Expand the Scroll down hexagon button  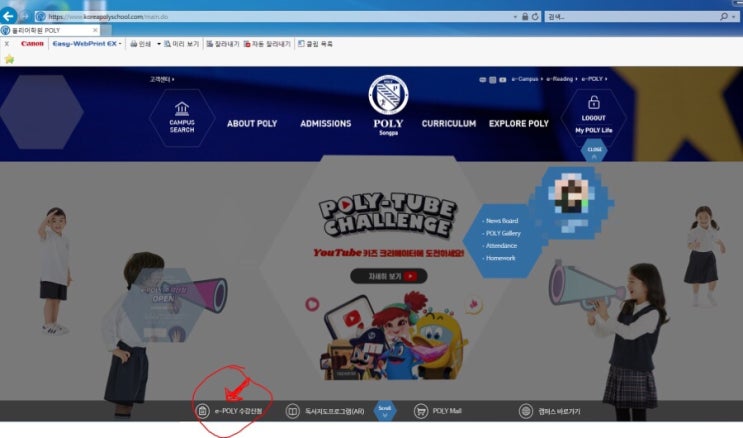(384, 411)
